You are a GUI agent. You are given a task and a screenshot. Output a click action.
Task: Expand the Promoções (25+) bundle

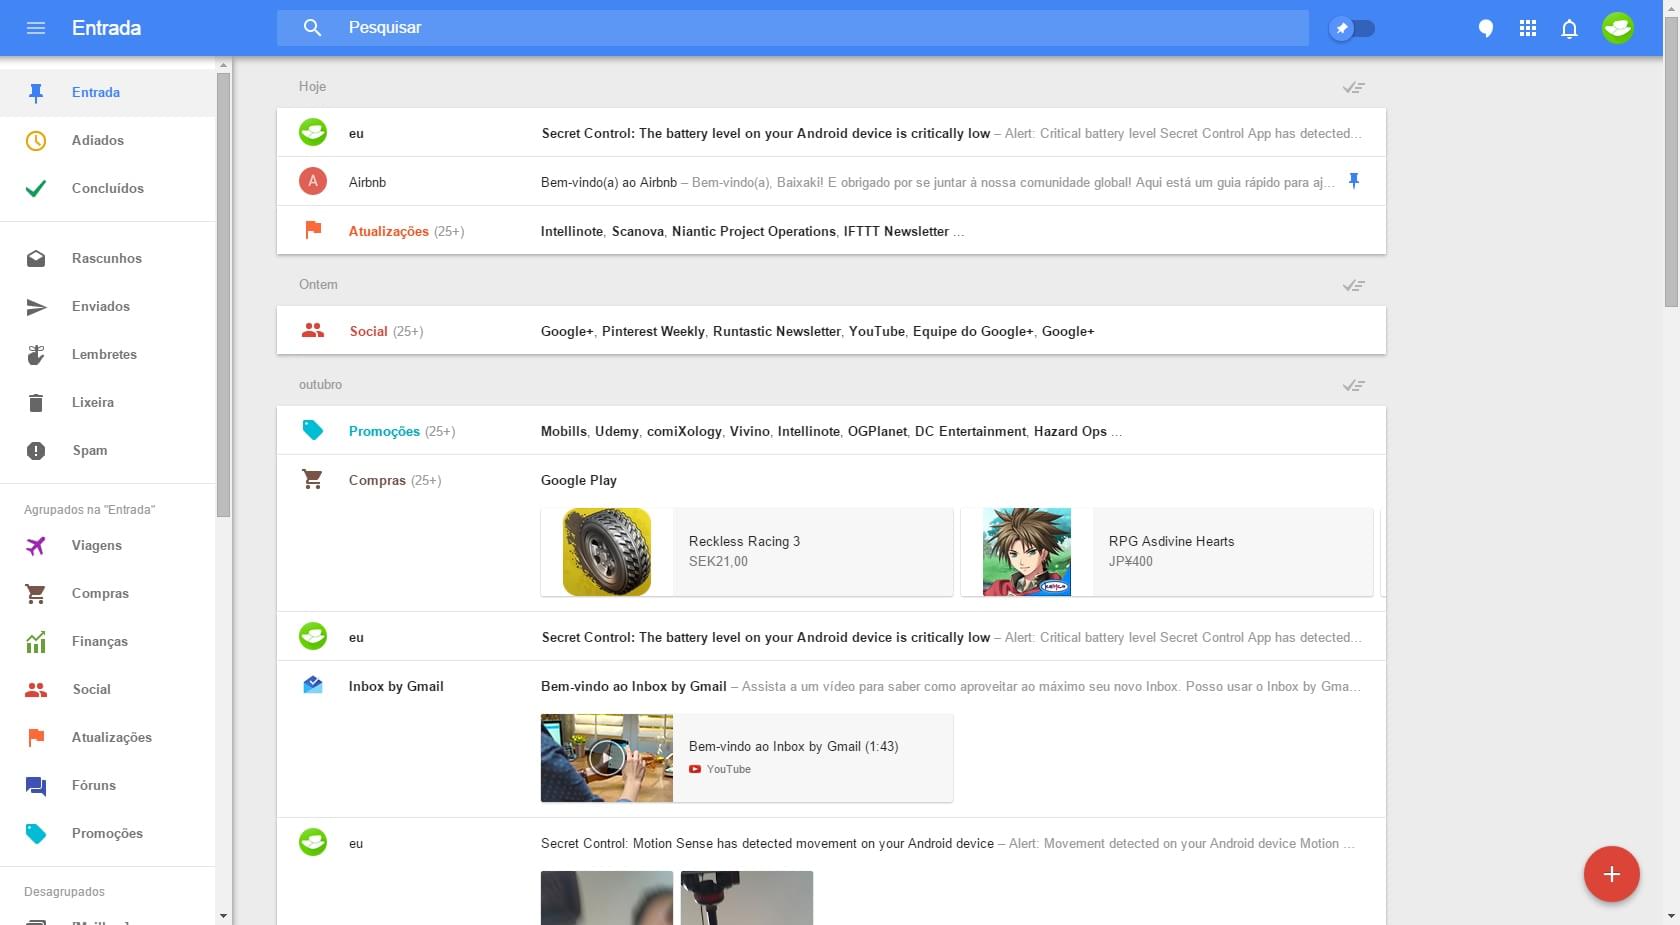pos(831,431)
